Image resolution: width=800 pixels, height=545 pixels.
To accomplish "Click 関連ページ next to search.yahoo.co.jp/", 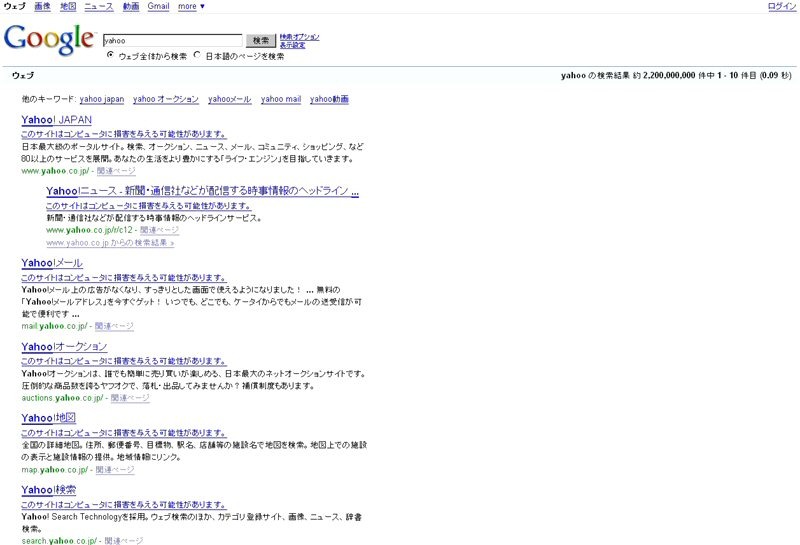I will pos(124,540).
